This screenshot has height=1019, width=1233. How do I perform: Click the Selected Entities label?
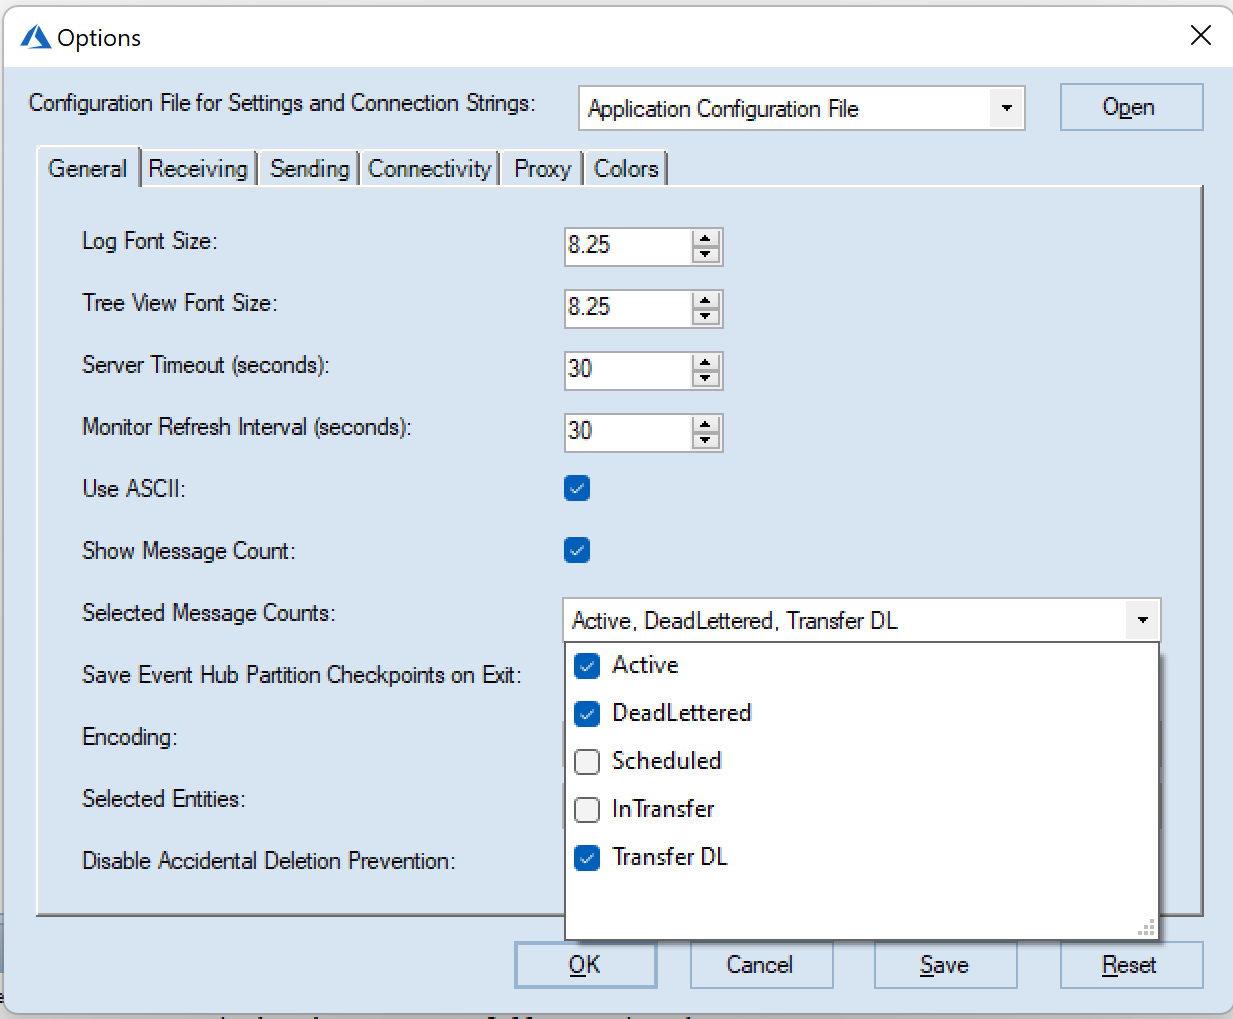[x=164, y=799]
